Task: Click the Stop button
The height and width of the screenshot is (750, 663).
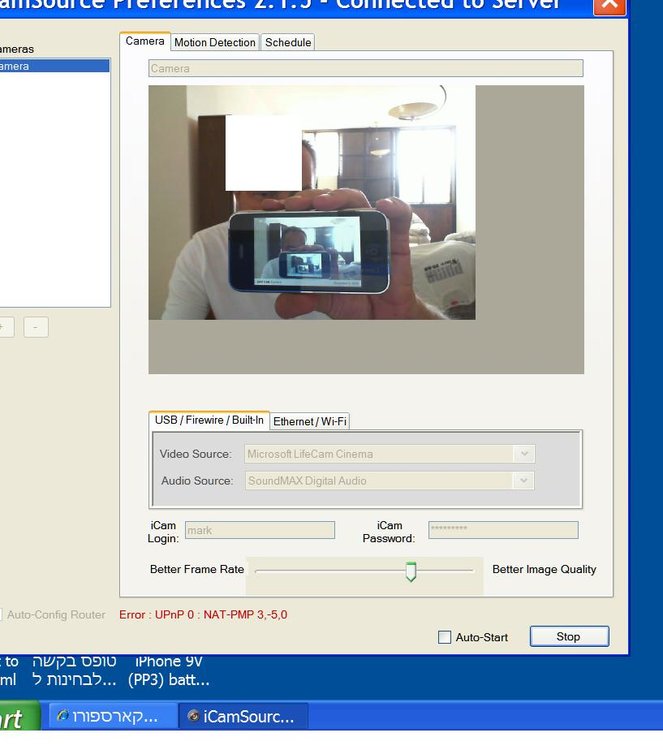Action: pyautogui.click(x=569, y=637)
